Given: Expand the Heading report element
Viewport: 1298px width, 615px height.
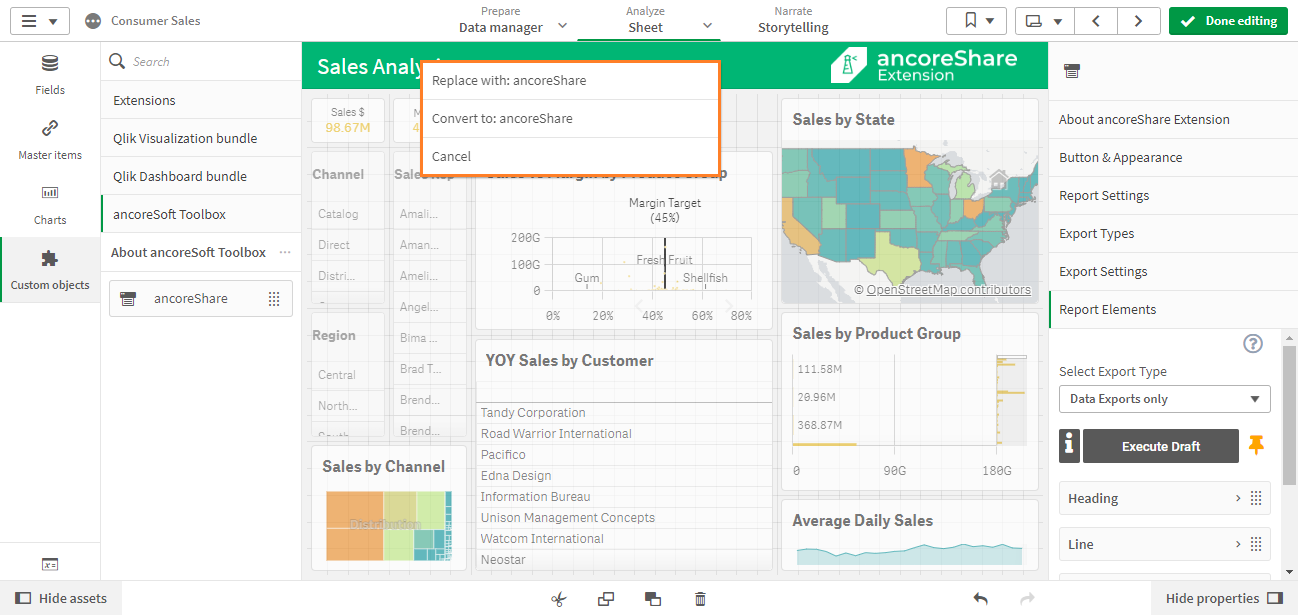Looking at the screenshot, I should (x=1164, y=498).
